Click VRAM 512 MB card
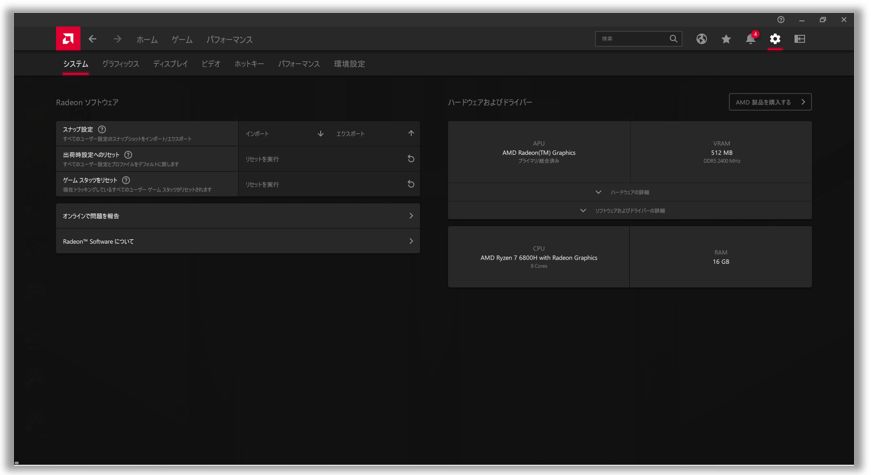Screen dimensions: 871x475 tap(721, 152)
